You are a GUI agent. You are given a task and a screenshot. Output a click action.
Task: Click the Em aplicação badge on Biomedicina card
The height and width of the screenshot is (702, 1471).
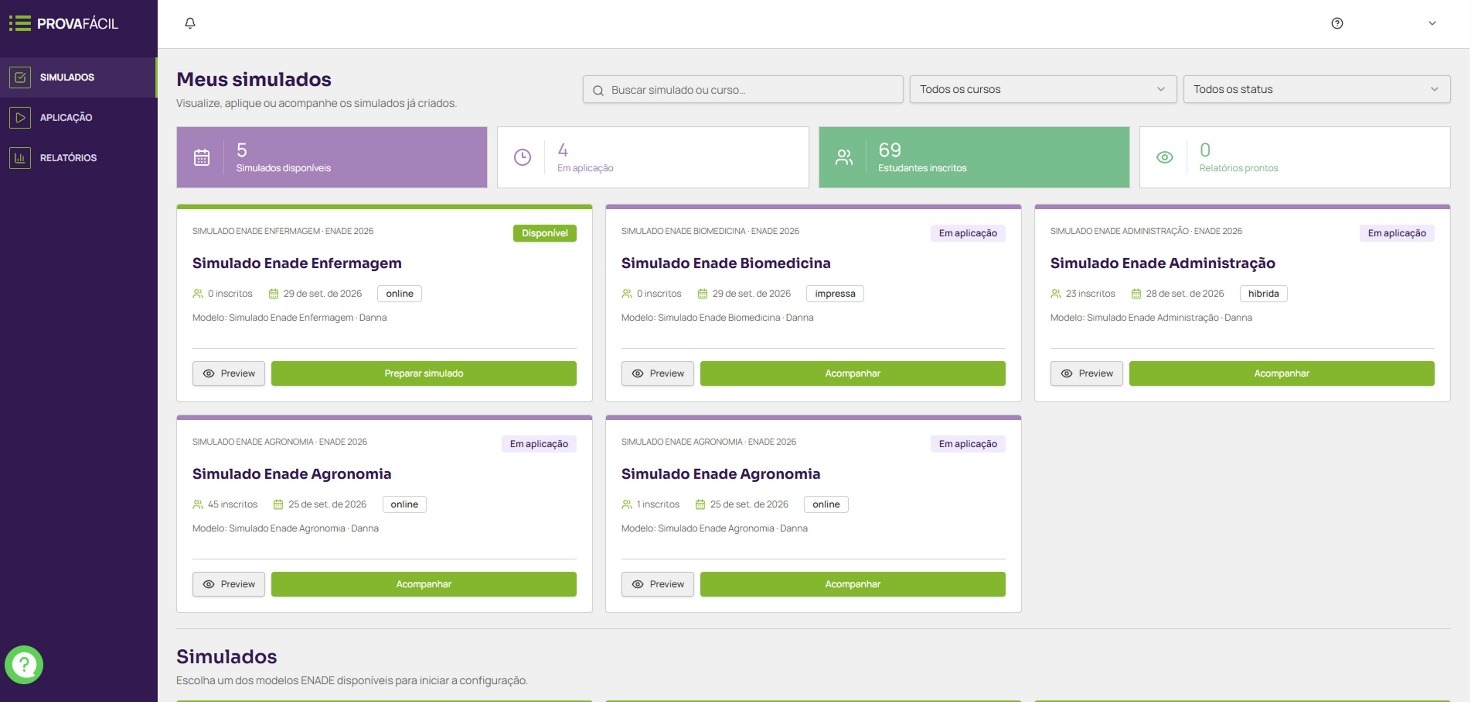(968, 233)
